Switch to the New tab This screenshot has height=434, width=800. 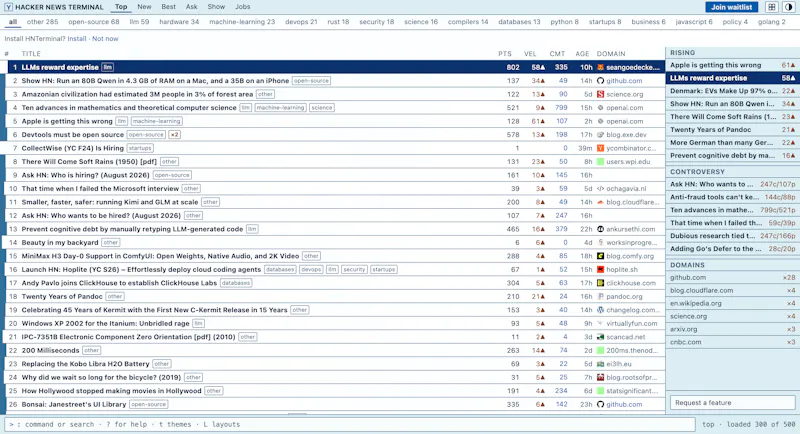tap(144, 7)
